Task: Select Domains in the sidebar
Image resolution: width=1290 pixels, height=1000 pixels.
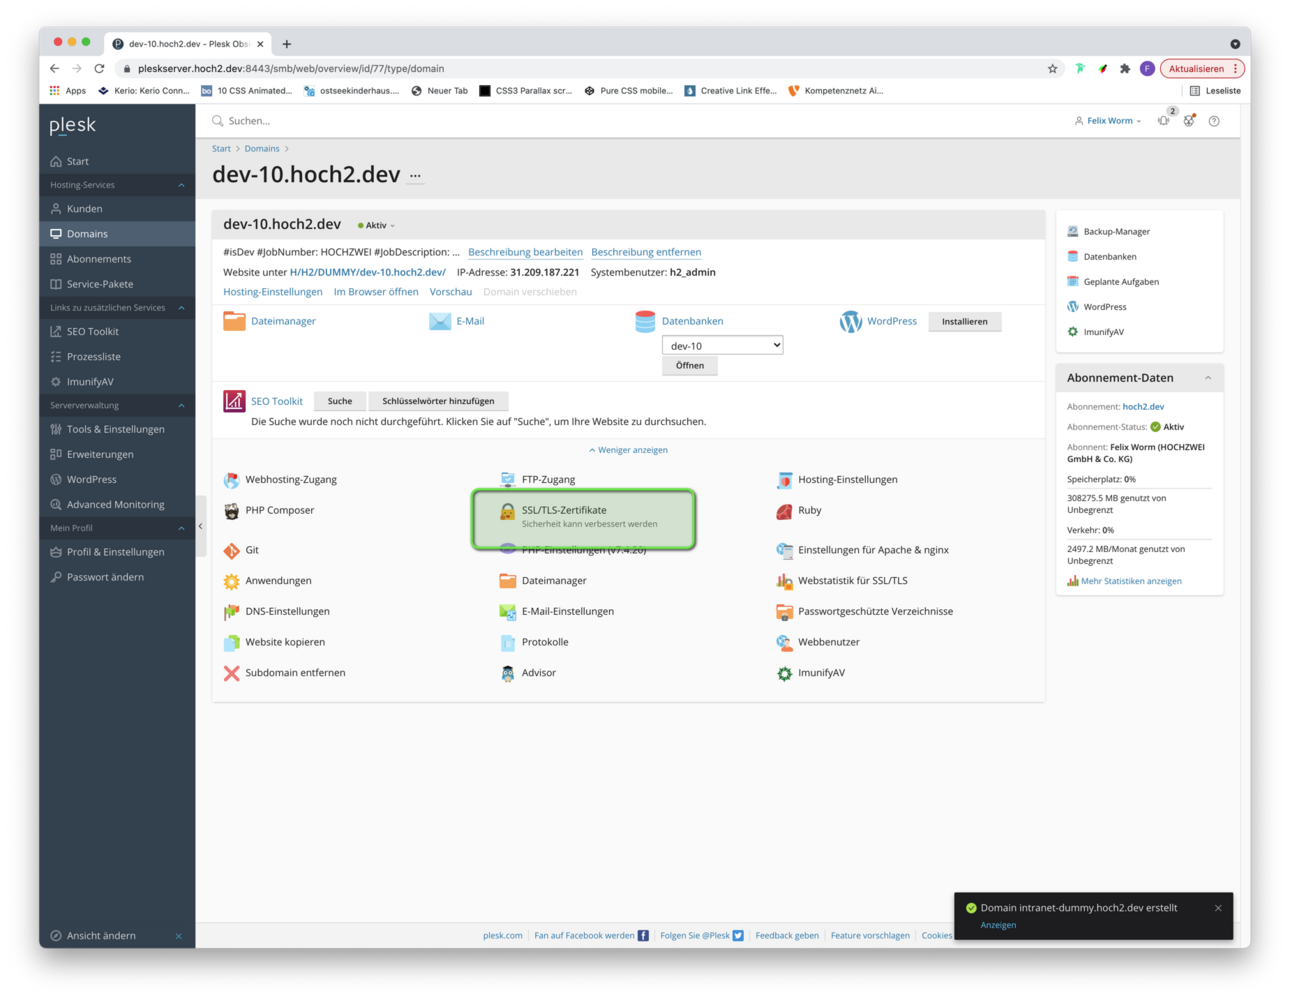Action: (87, 234)
